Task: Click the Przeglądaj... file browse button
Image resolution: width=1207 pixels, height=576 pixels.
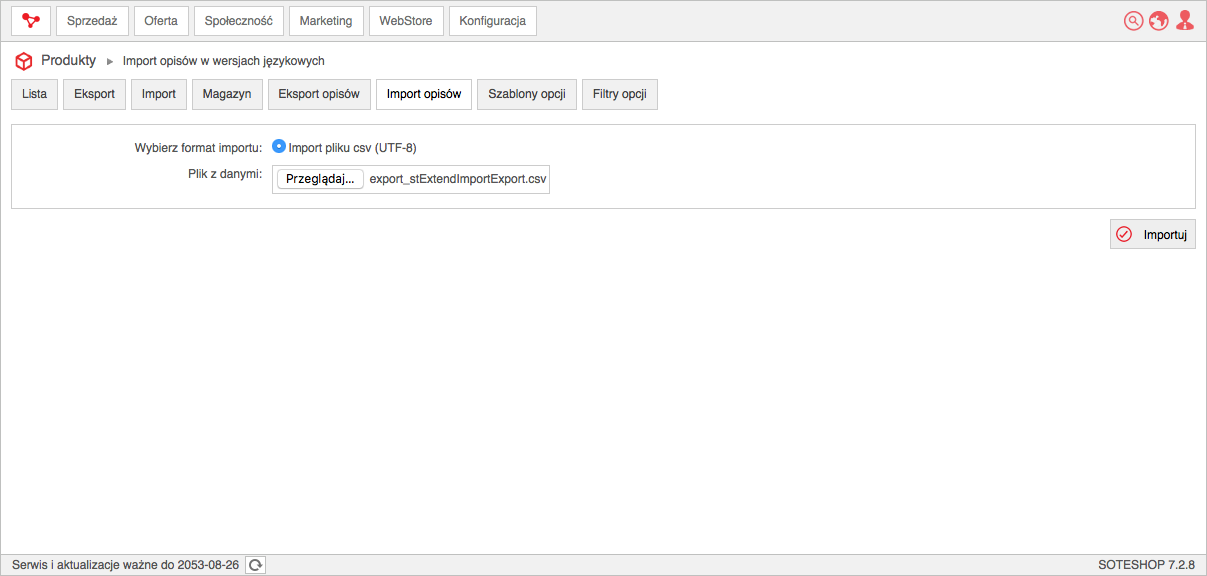Action: click(x=320, y=180)
